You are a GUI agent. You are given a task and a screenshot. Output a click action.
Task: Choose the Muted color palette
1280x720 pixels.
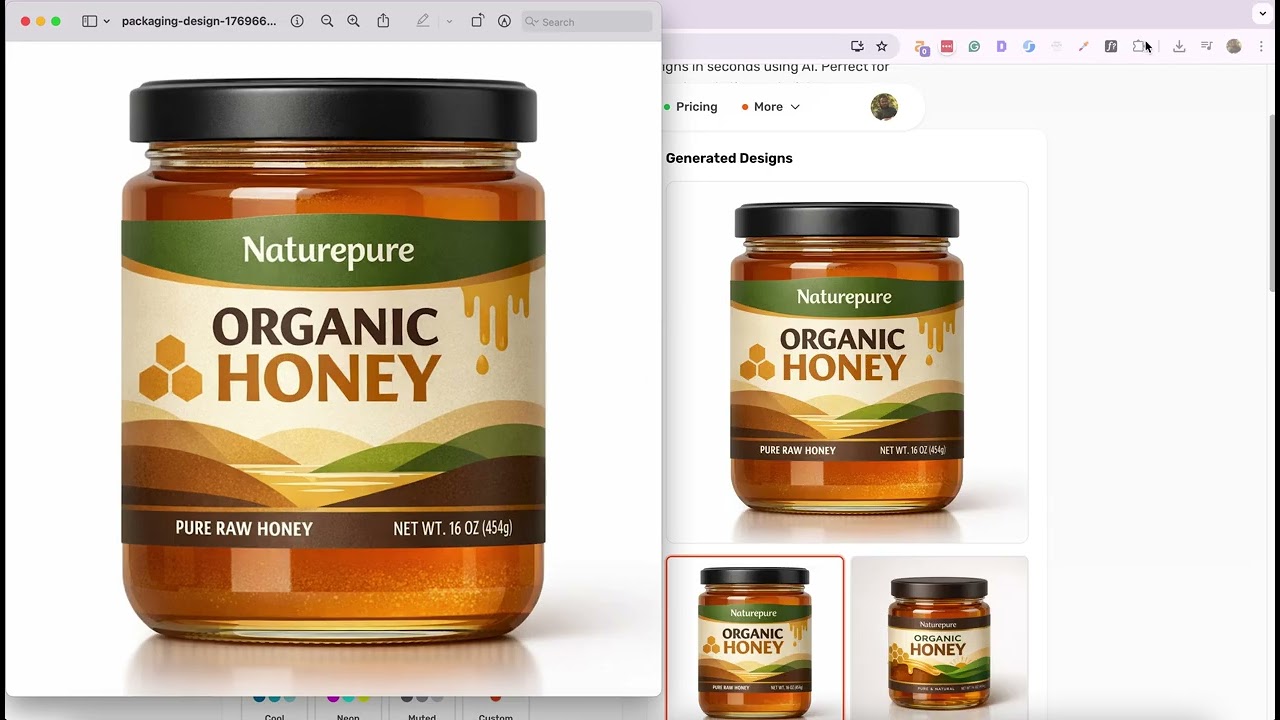coord(422,707)
